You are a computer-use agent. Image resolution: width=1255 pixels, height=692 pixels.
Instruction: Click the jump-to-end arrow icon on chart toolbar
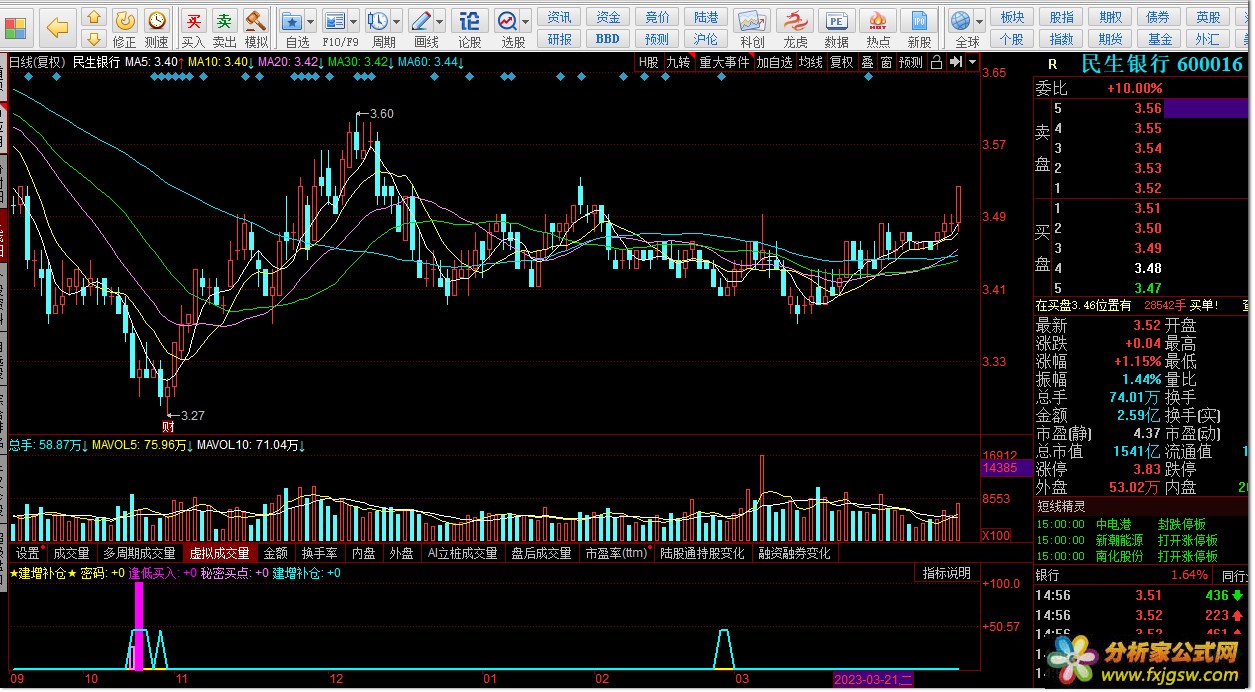pos(955,62)
